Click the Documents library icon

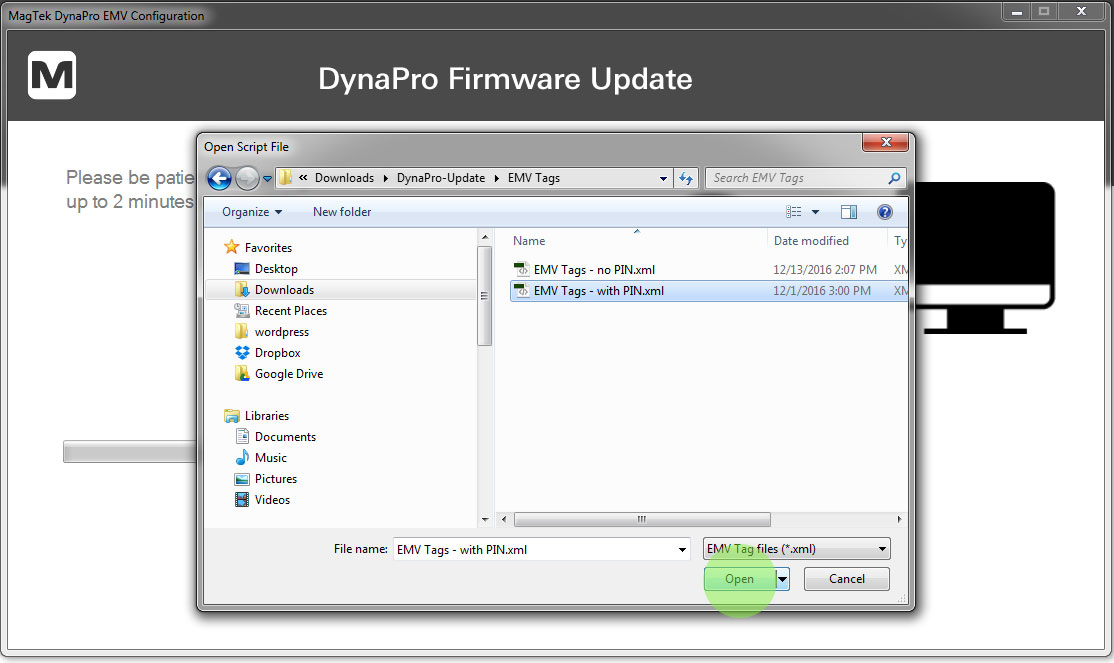242,436
